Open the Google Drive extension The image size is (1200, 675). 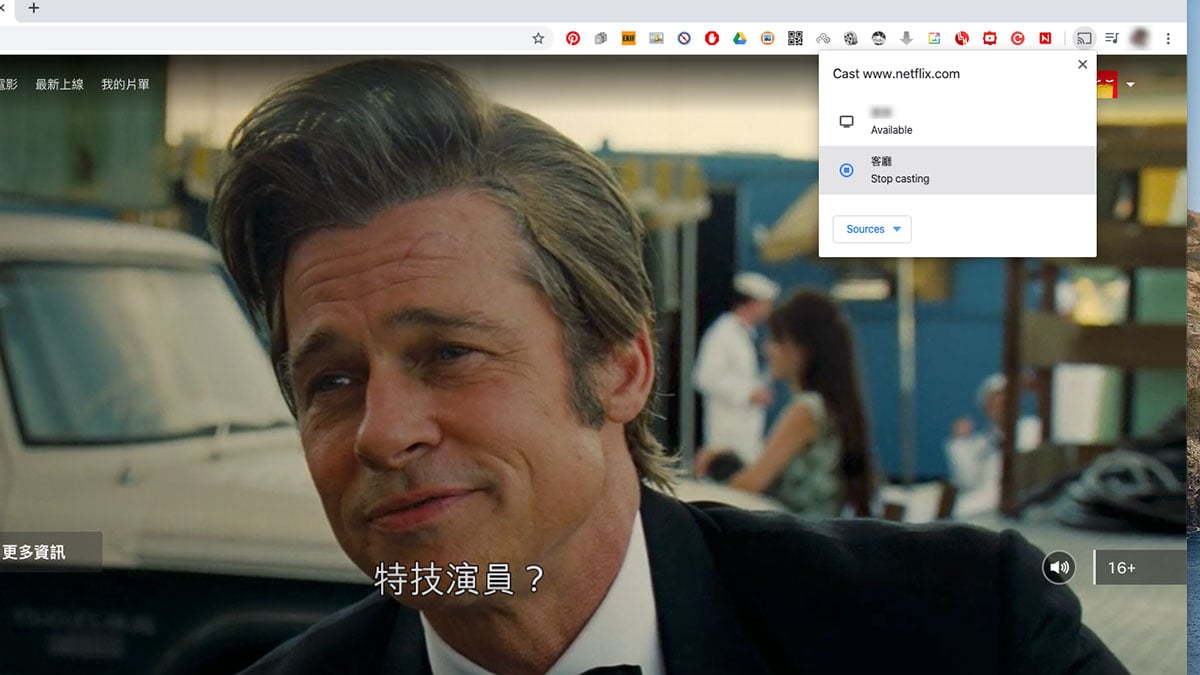coord(740,38)
